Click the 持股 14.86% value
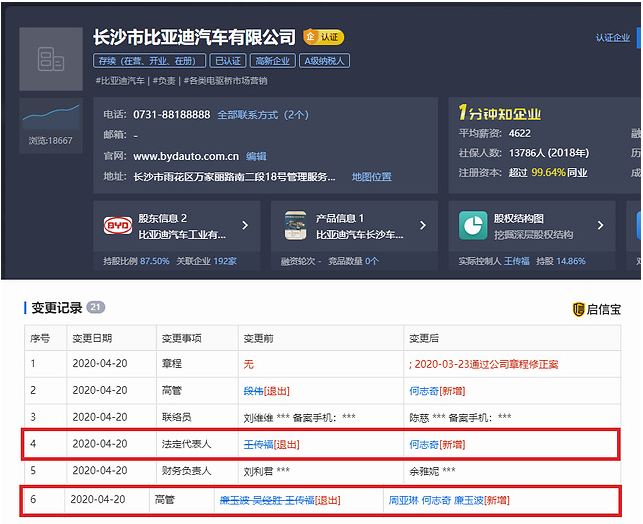 [x=570, y=261]
